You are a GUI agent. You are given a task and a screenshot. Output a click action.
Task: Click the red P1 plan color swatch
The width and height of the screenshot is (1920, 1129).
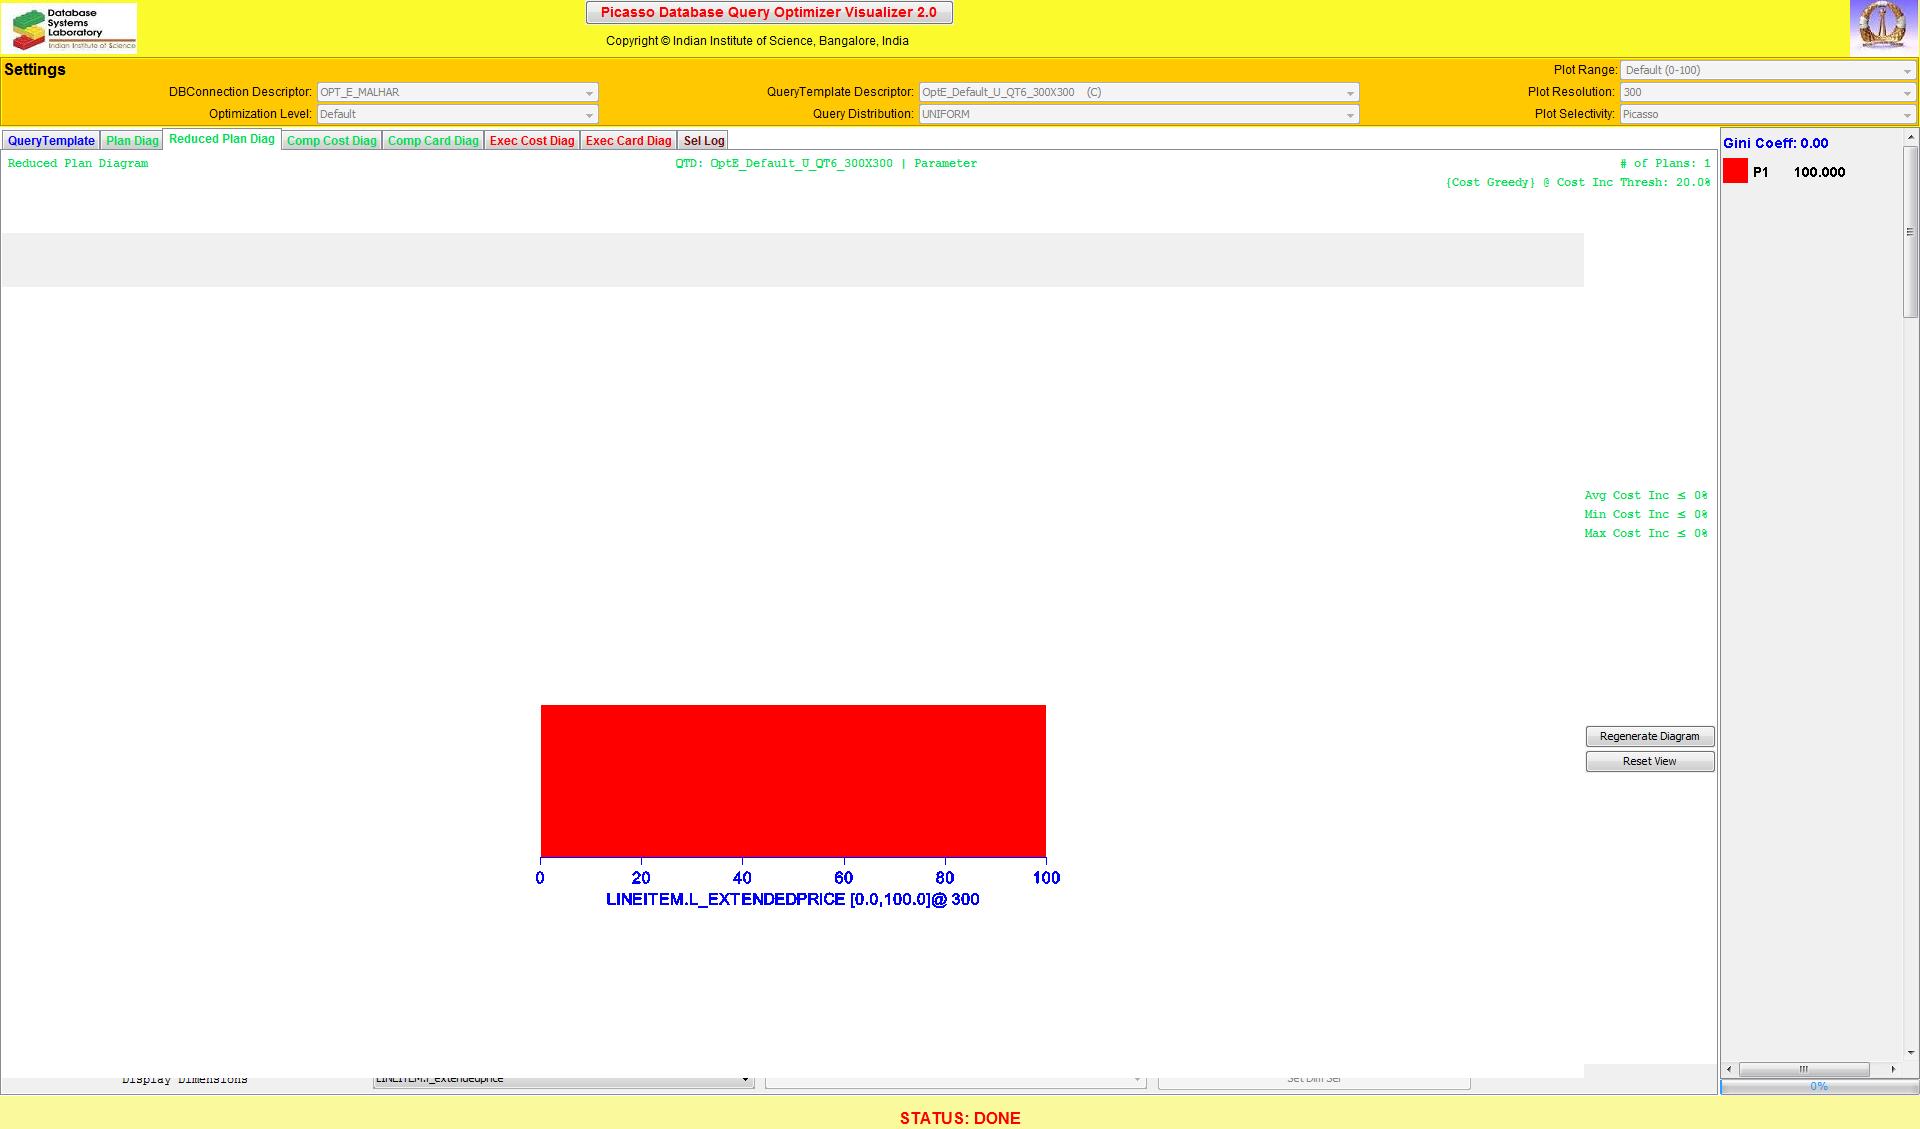tap(1735, 172)
